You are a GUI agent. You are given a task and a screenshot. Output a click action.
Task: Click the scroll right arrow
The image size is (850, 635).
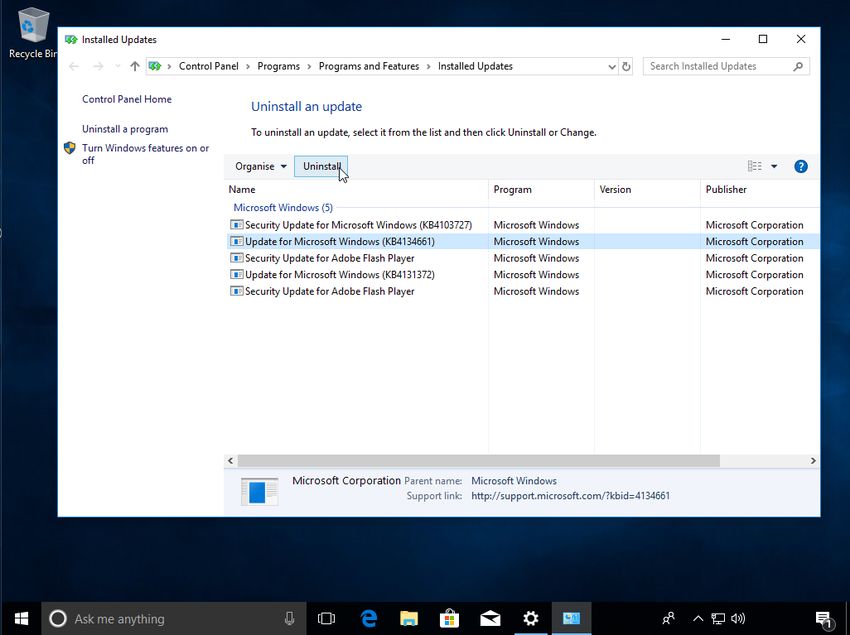[813, 461]
